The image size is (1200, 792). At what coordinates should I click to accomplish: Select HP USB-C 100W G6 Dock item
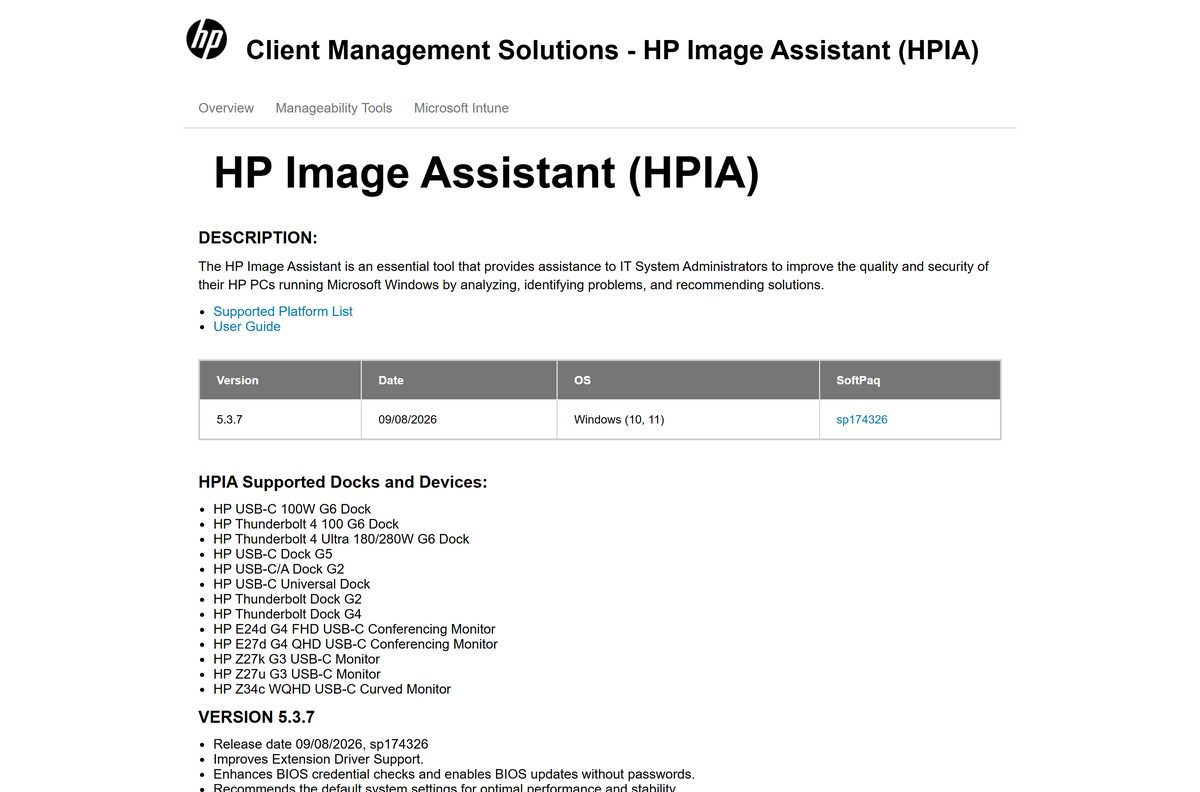(x=292, y=509)
